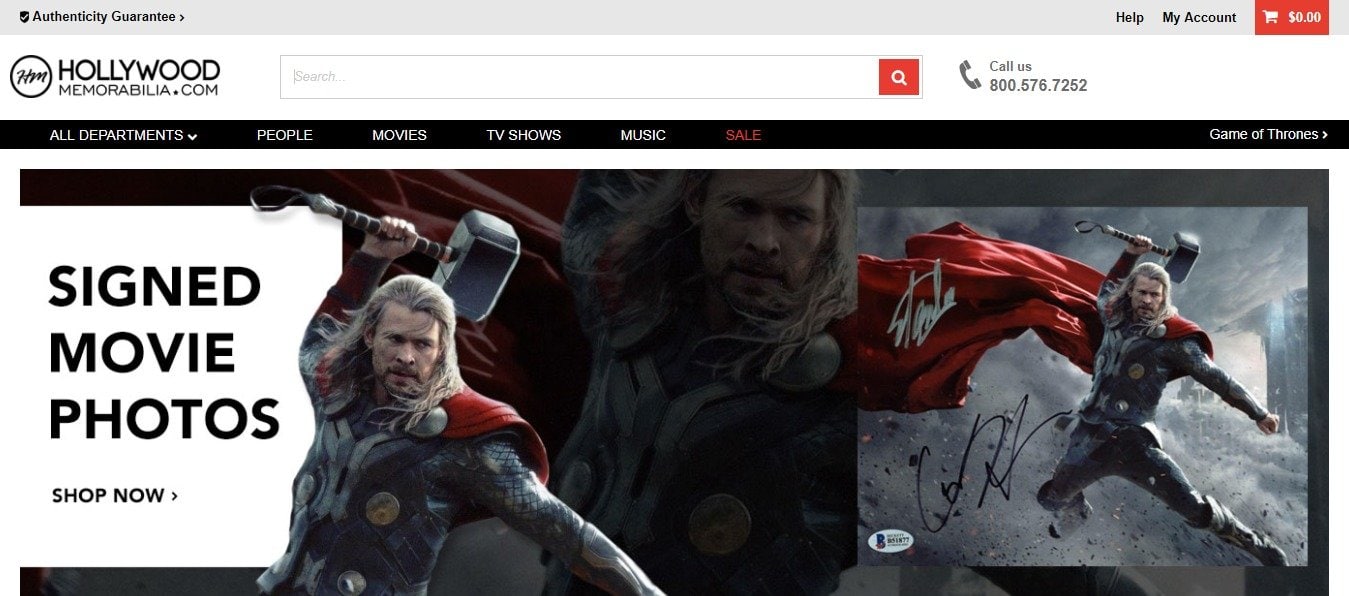Click the phone number 800.576.7252
The image size is (1349, 596).
point(1038,86)
